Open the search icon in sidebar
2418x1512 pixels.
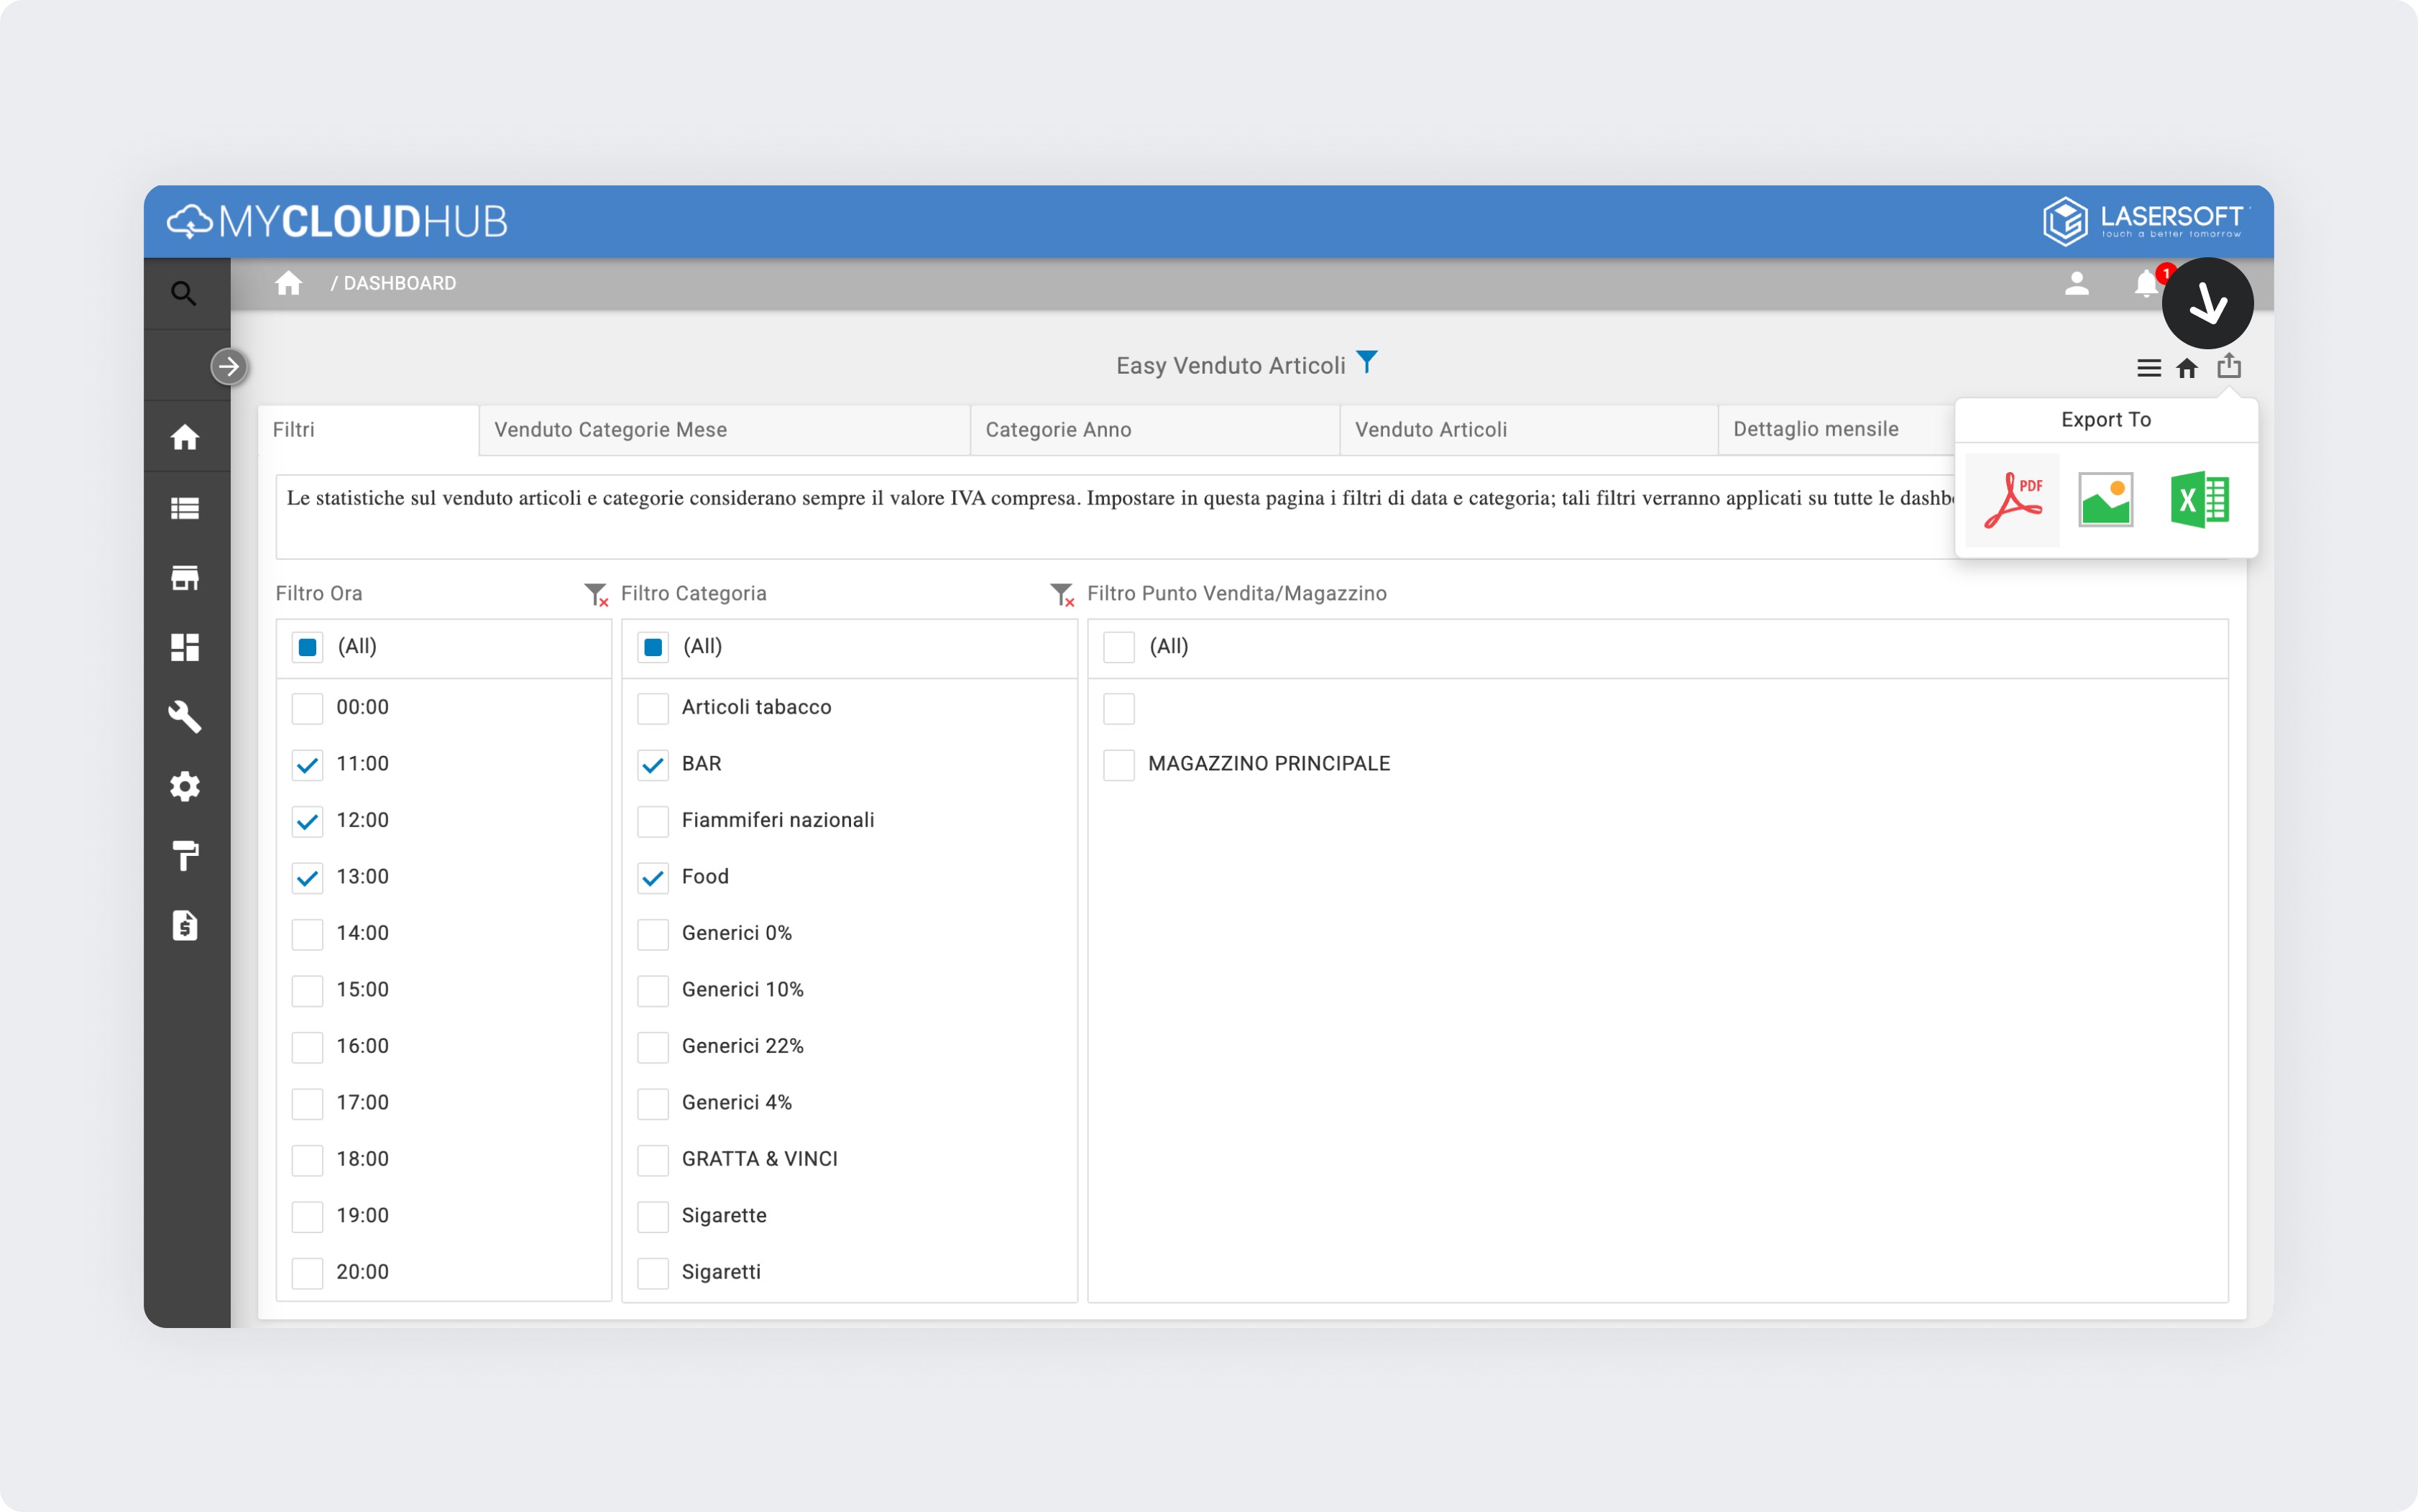coord(184,293)
